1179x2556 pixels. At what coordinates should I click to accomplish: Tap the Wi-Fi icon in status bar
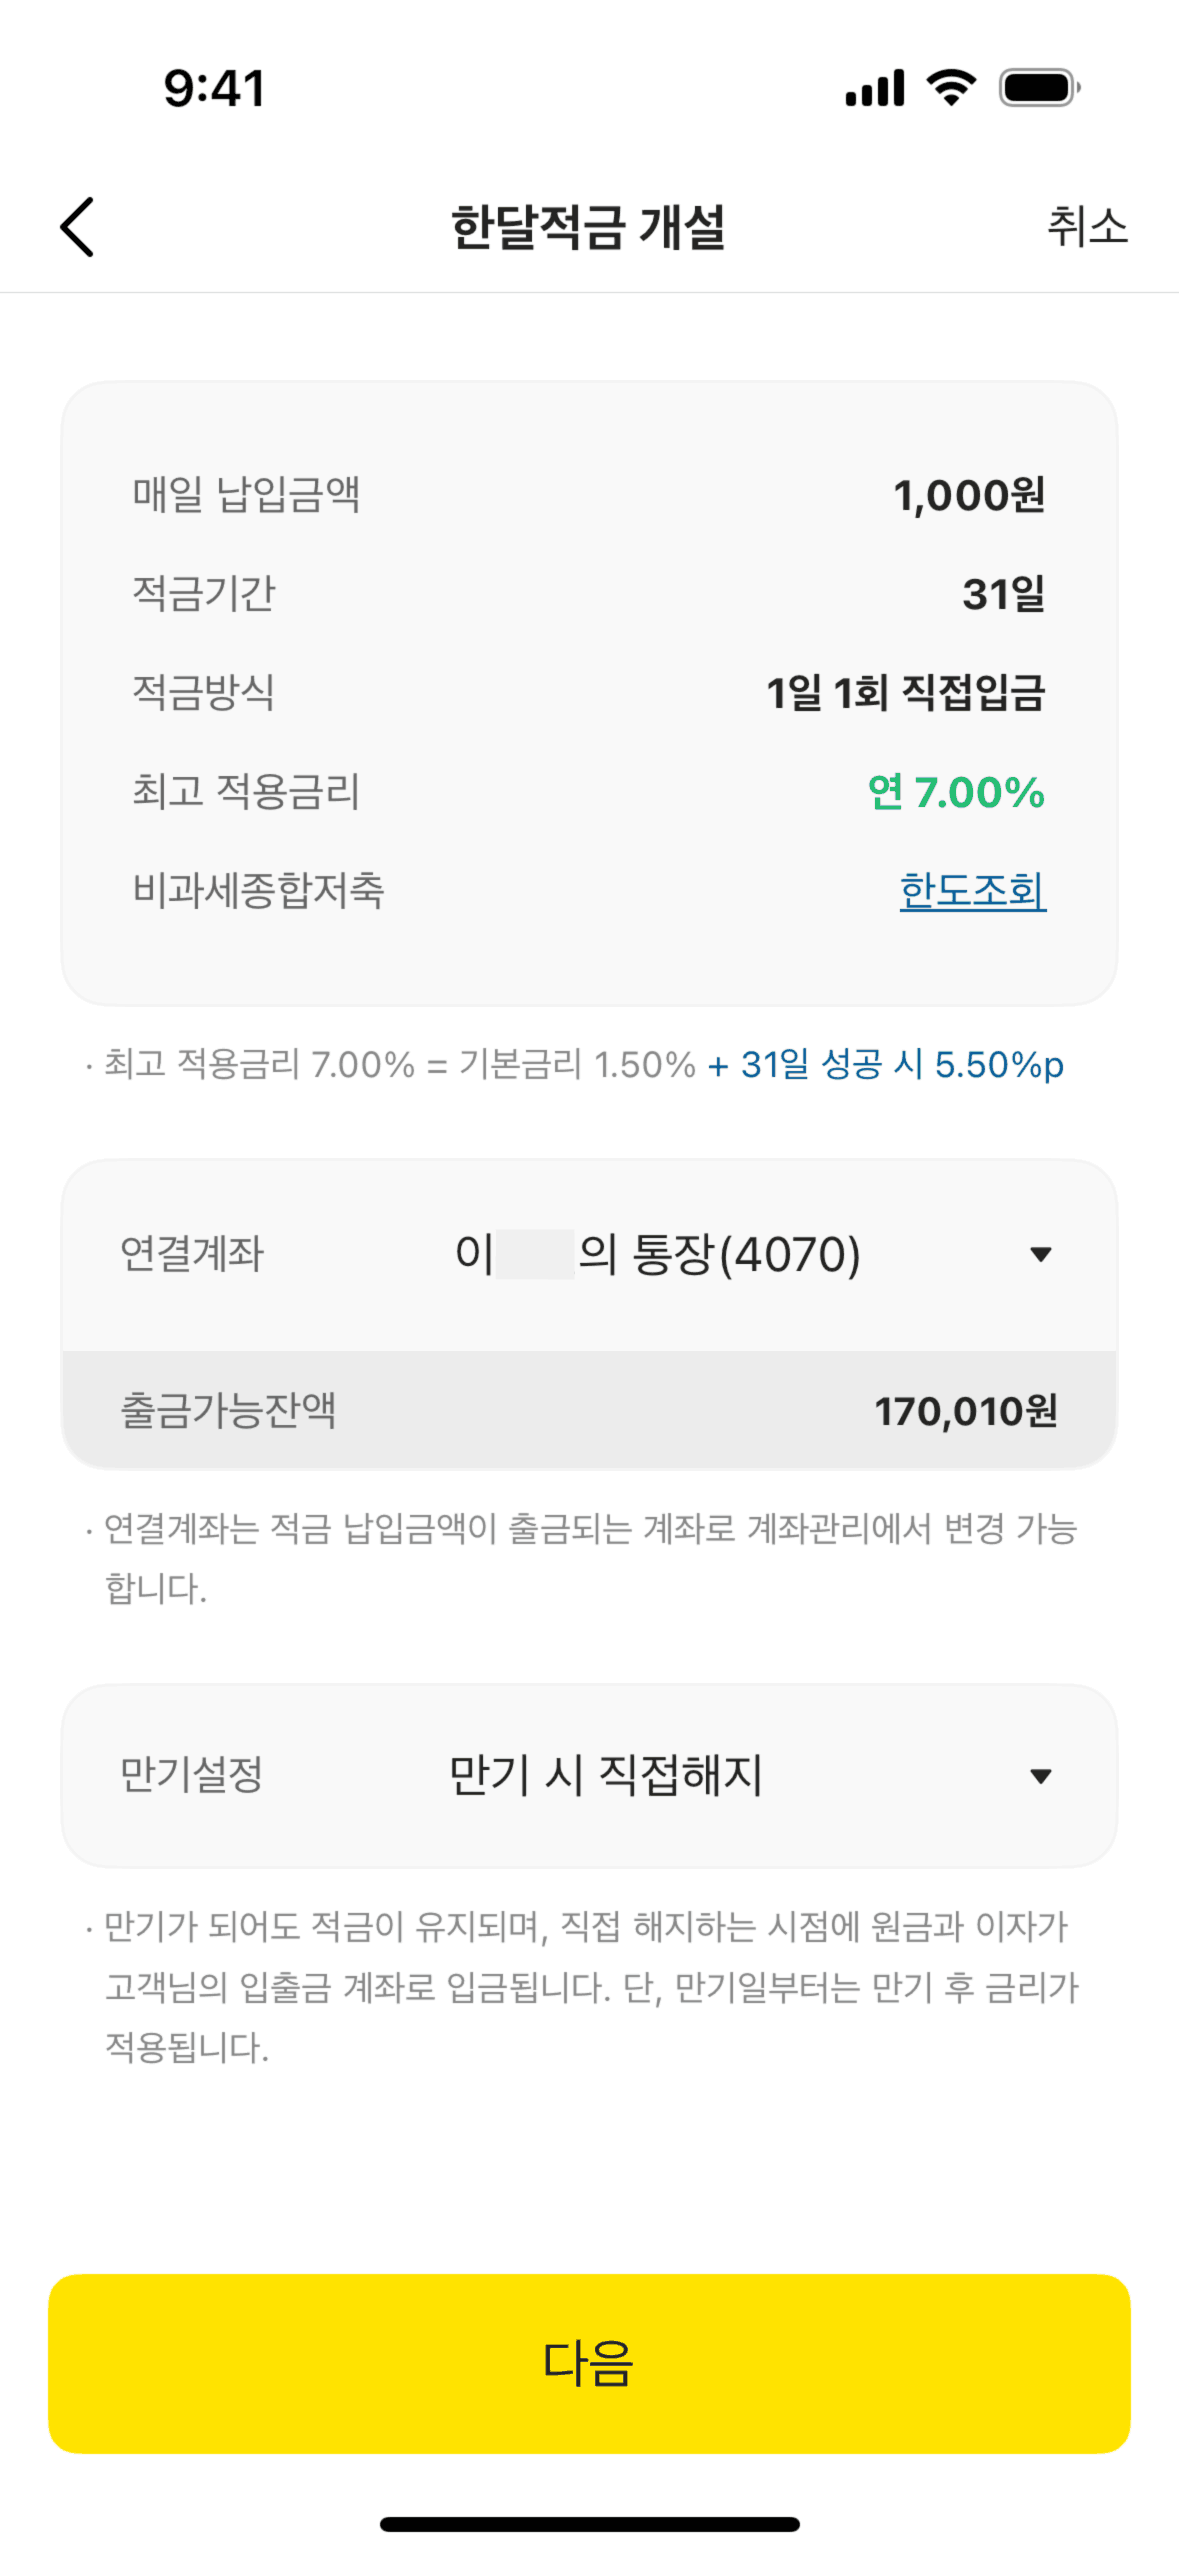(951, 88)
